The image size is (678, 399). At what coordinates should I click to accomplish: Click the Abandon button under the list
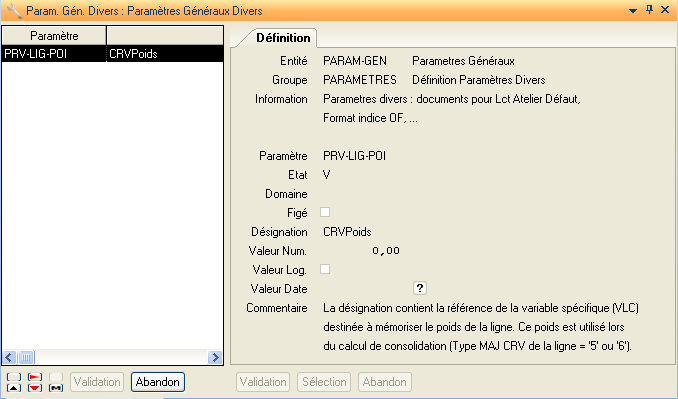(x=158, y=382)
